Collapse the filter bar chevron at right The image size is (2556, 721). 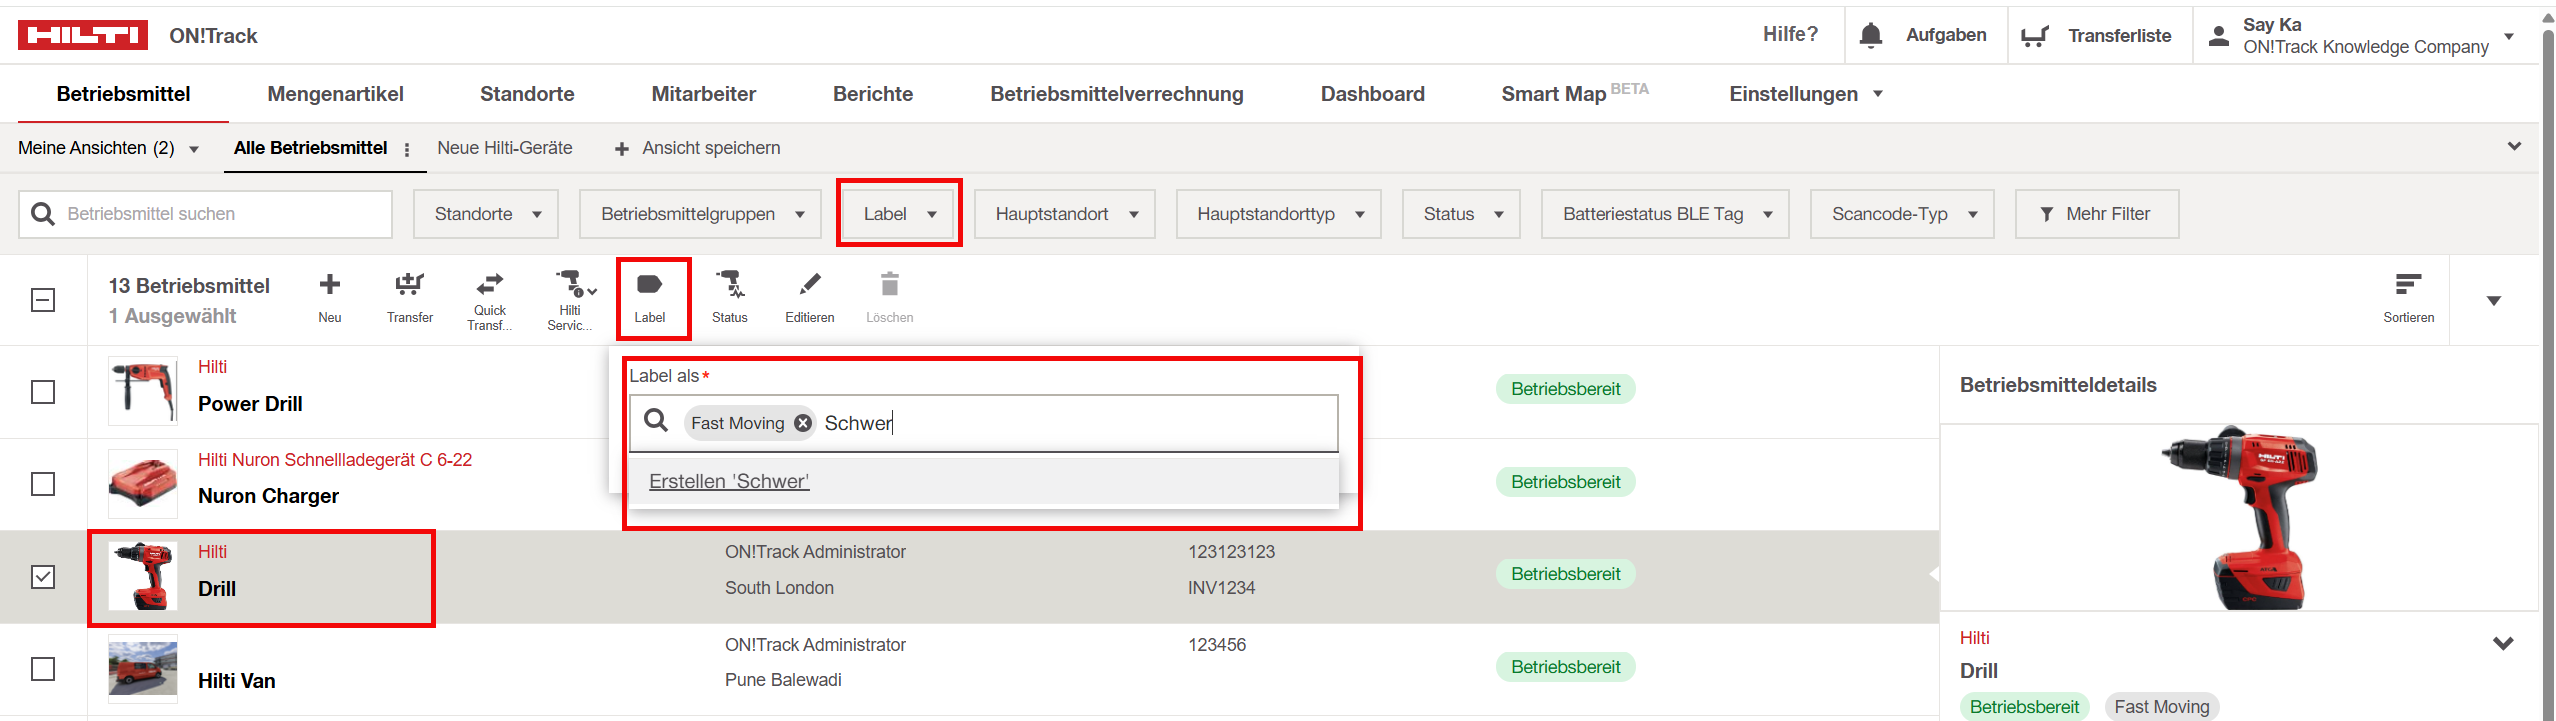pyautogui.click(x=2514, y=147)
